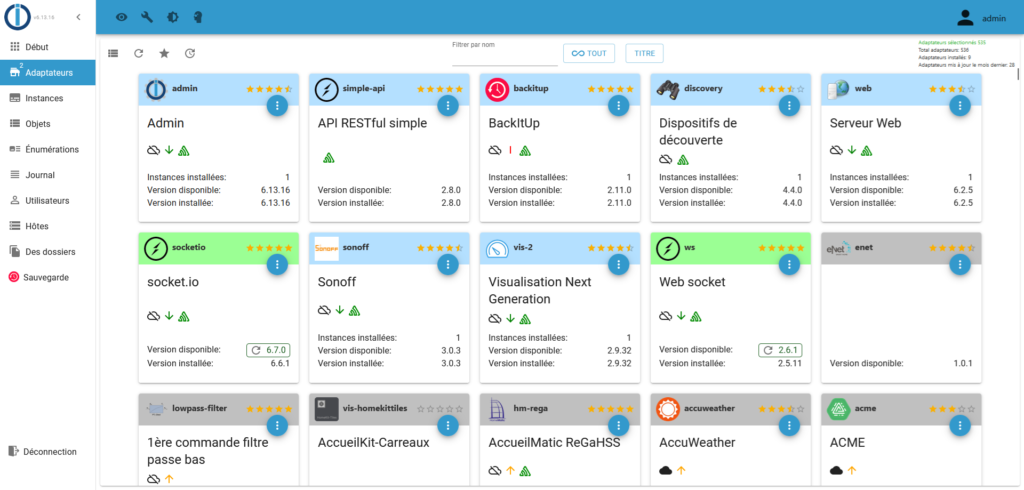Open the three-dot menu on vis-2 card
The height and width of the screenshot is (490, 1024).
(618, 265)
